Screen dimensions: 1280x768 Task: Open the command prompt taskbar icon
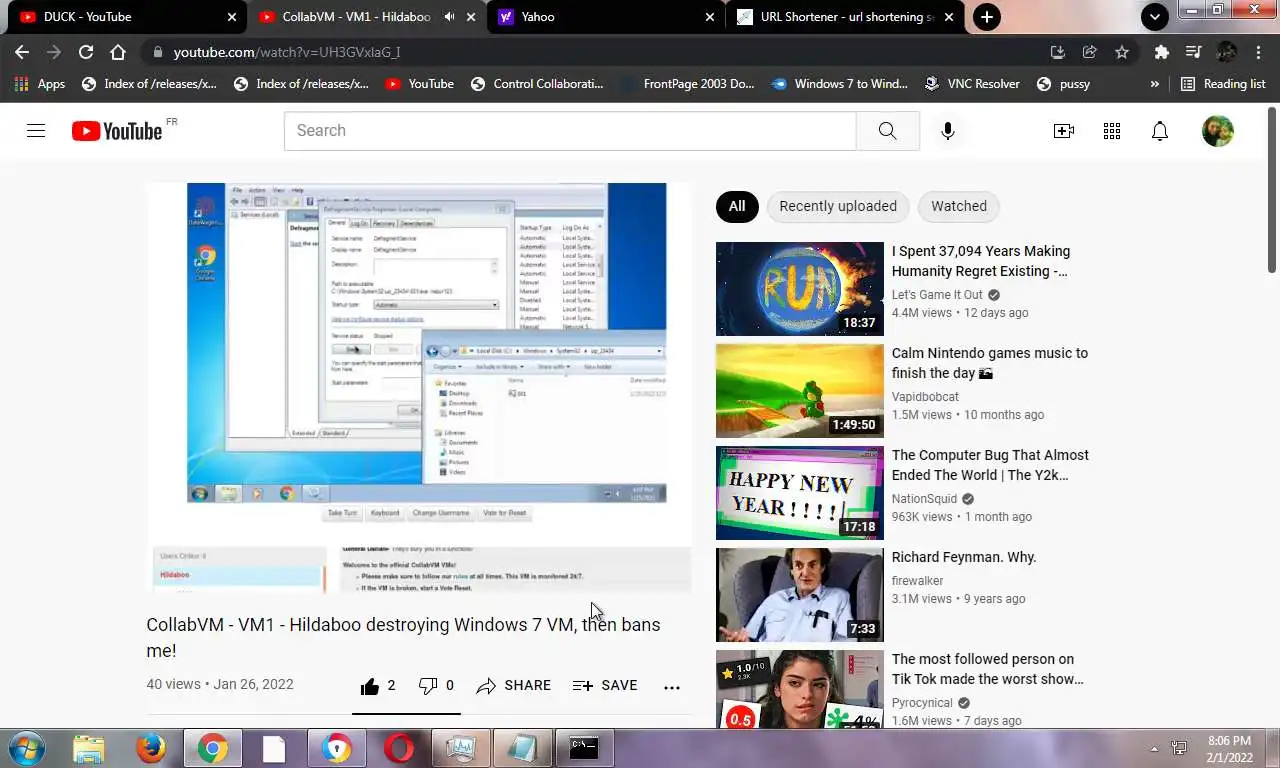click(x=584, y=748)
